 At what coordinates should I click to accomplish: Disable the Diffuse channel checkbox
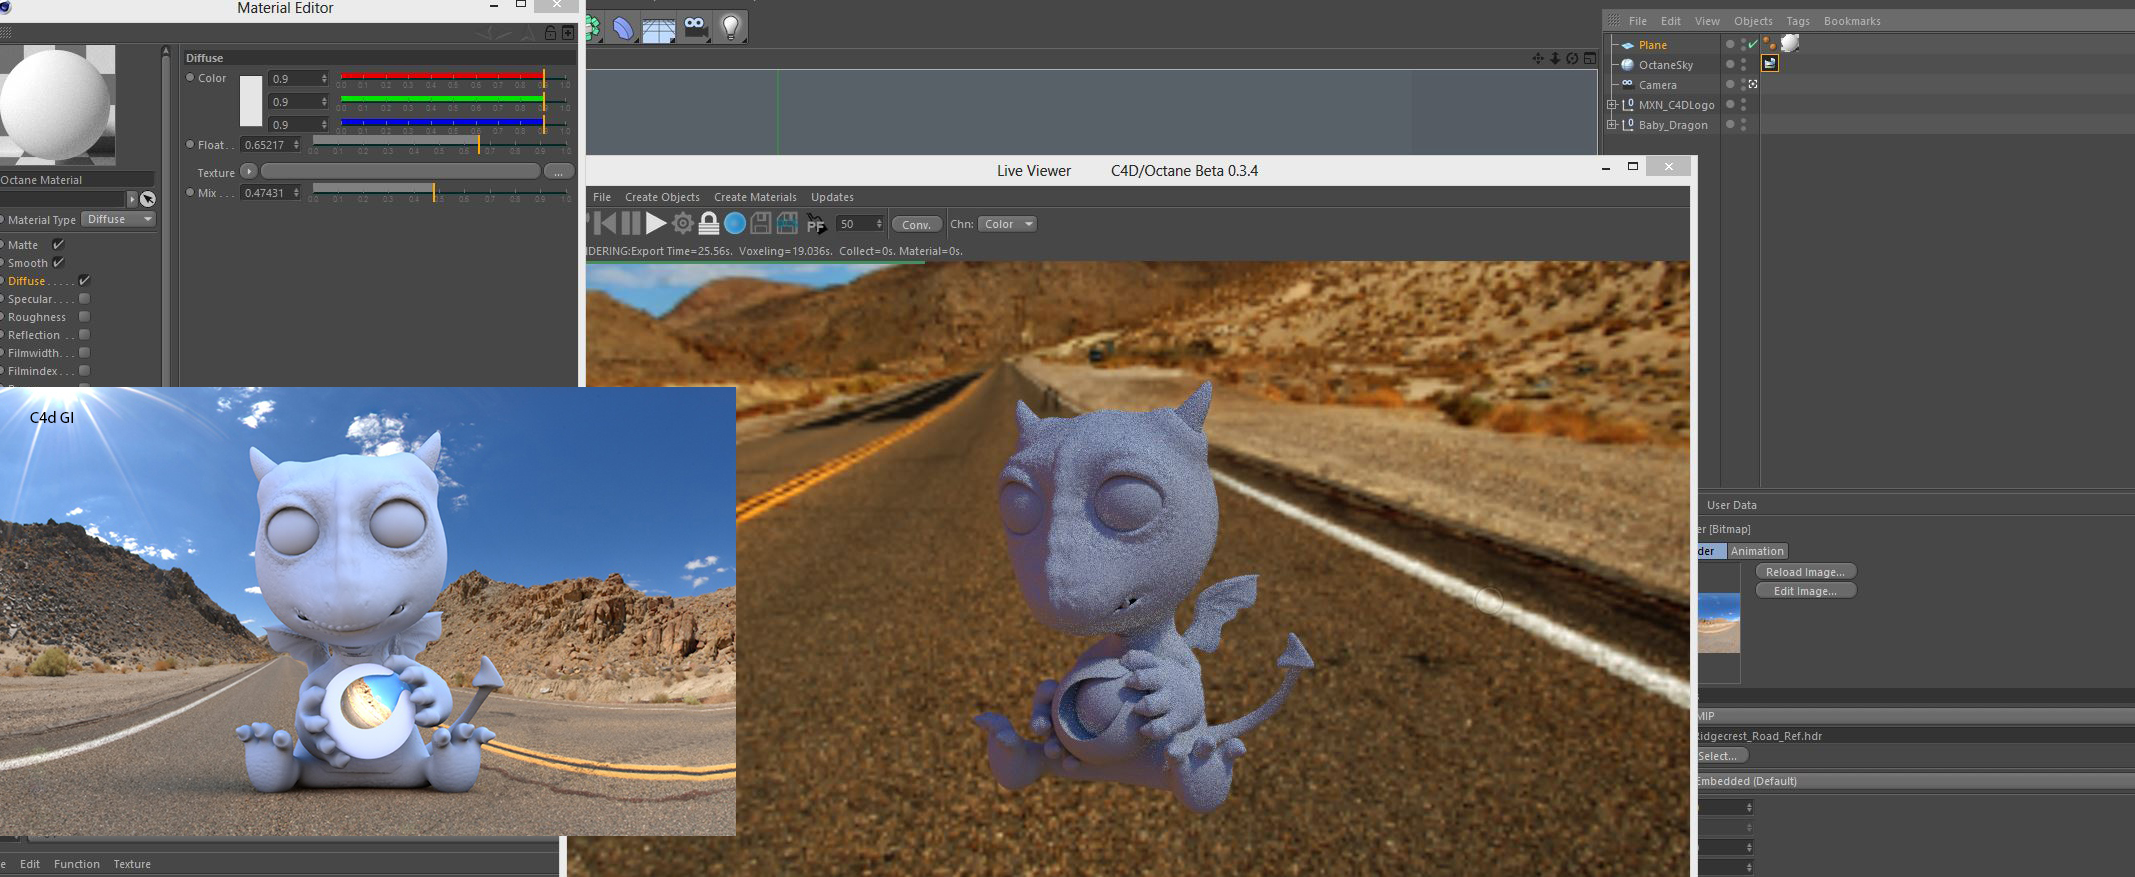[x=84, y=280]
